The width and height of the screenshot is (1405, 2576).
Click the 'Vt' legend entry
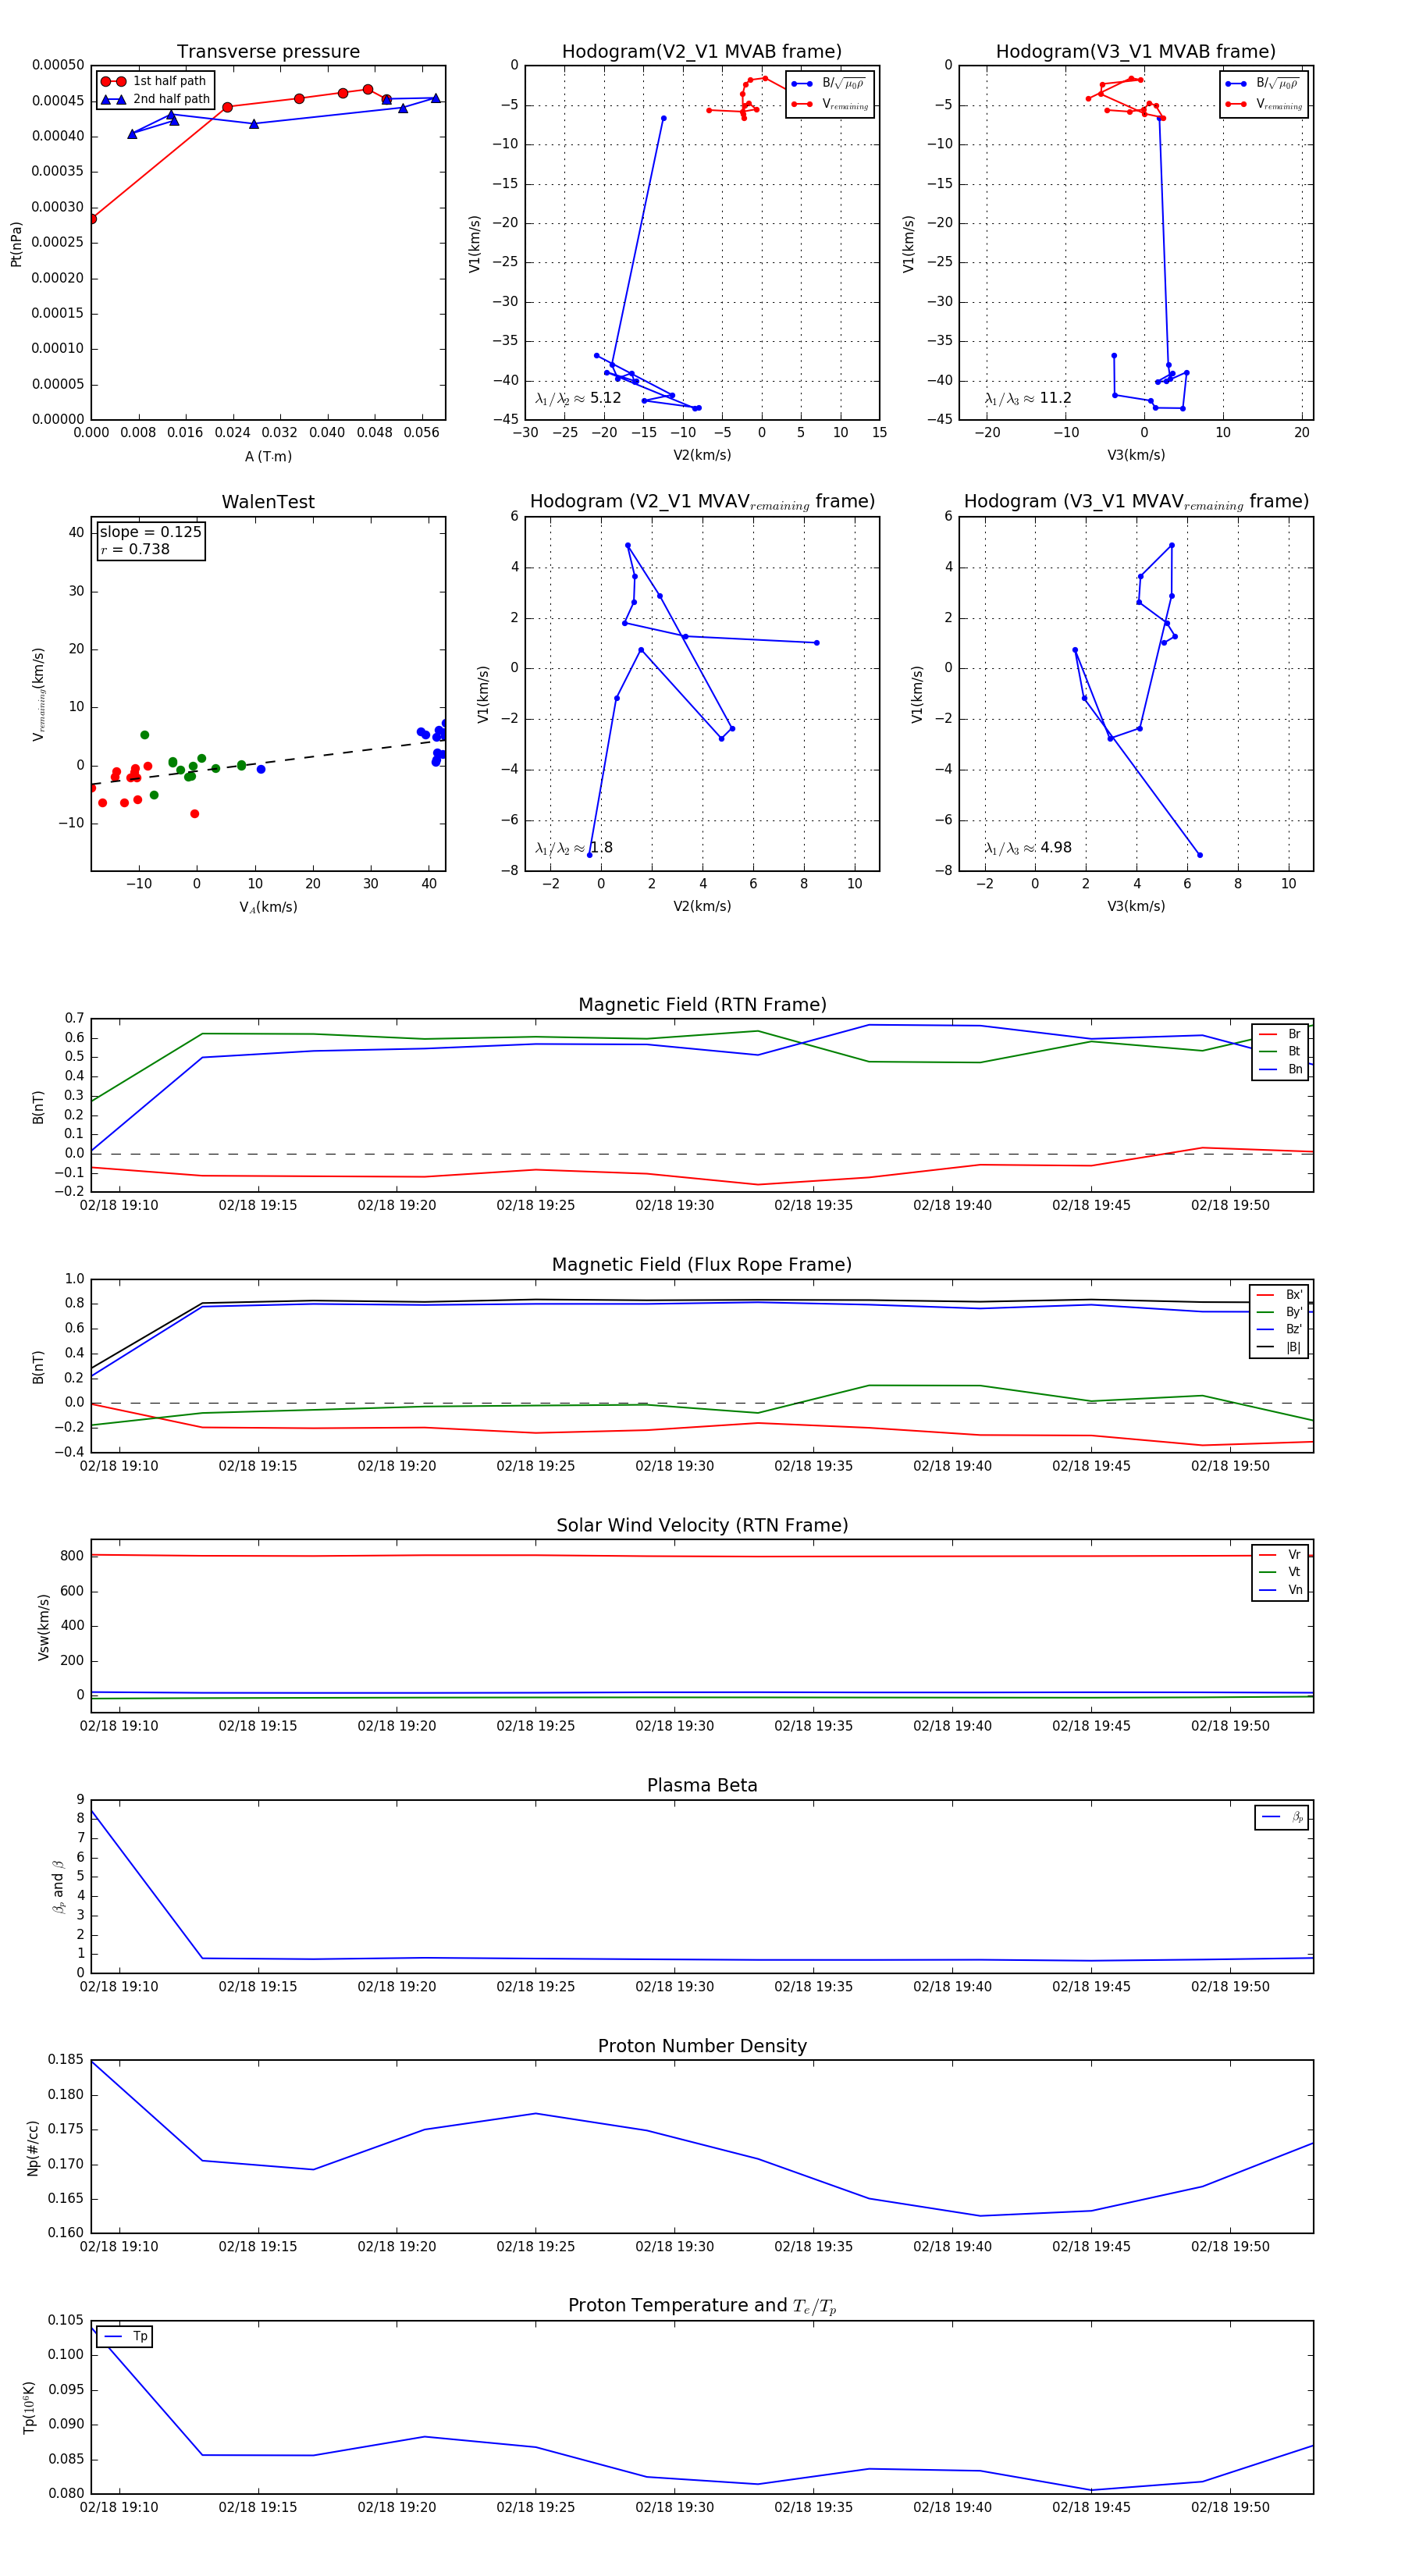point(1280,1572)
